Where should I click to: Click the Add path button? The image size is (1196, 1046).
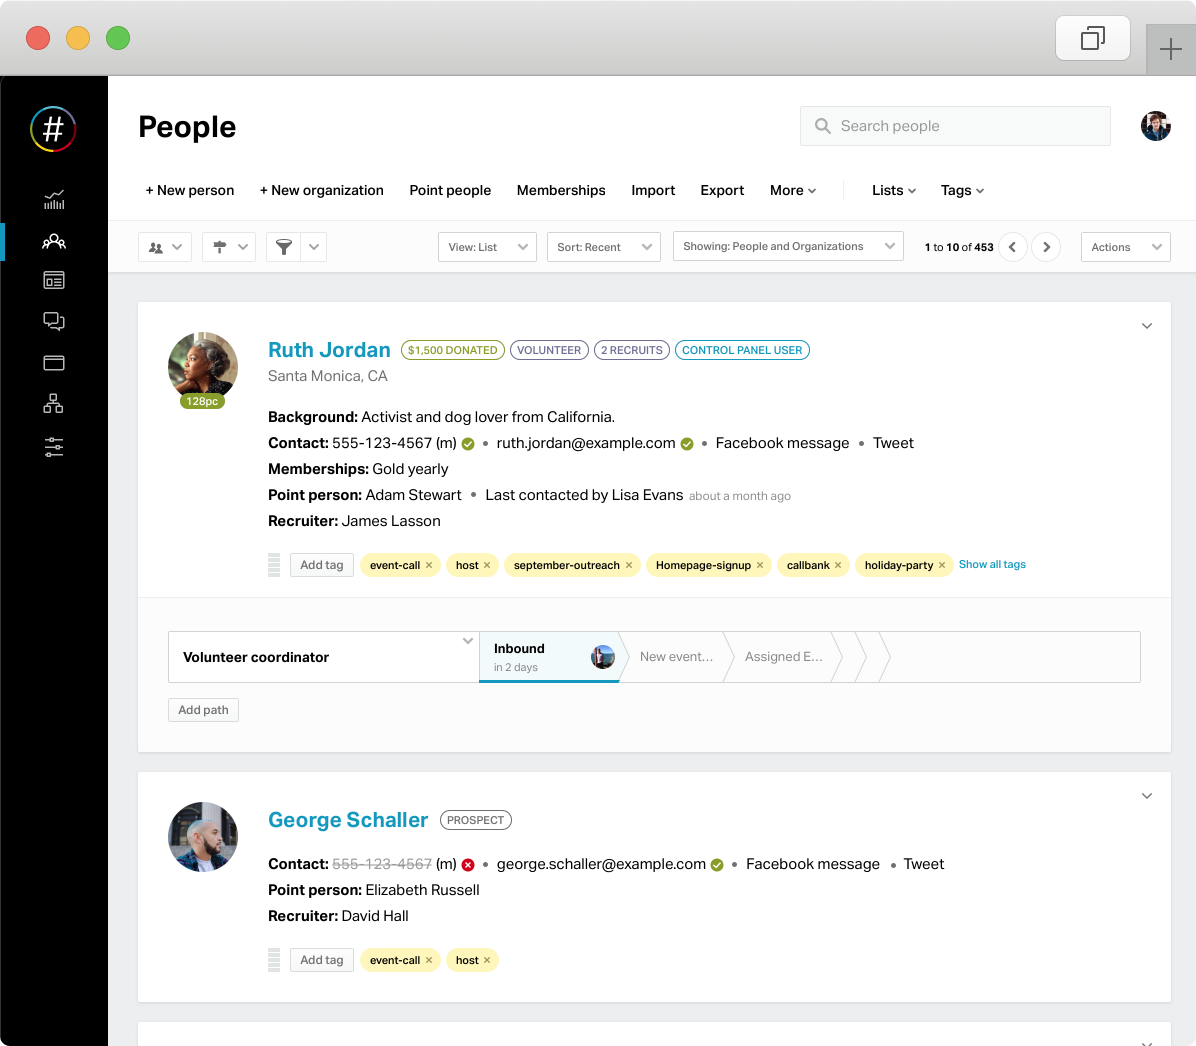203,710
